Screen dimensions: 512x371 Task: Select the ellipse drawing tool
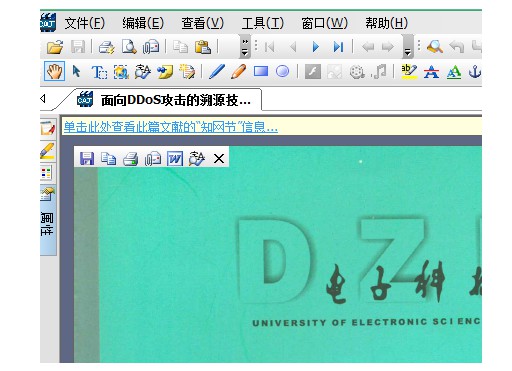[282, 71]
